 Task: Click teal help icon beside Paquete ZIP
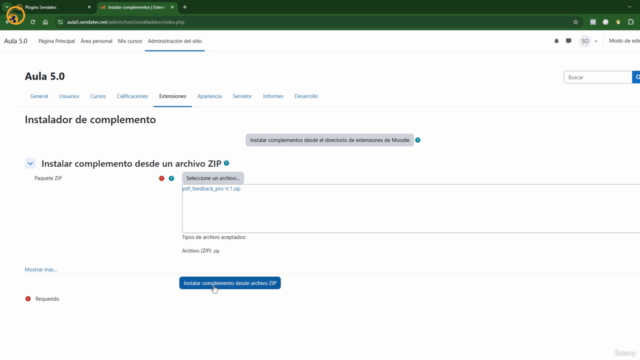(x=171, y=178)
